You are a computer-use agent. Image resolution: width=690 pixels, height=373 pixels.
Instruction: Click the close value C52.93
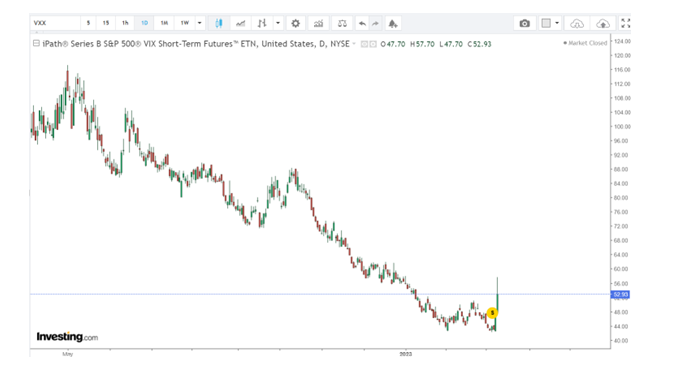tap(480, 44)
